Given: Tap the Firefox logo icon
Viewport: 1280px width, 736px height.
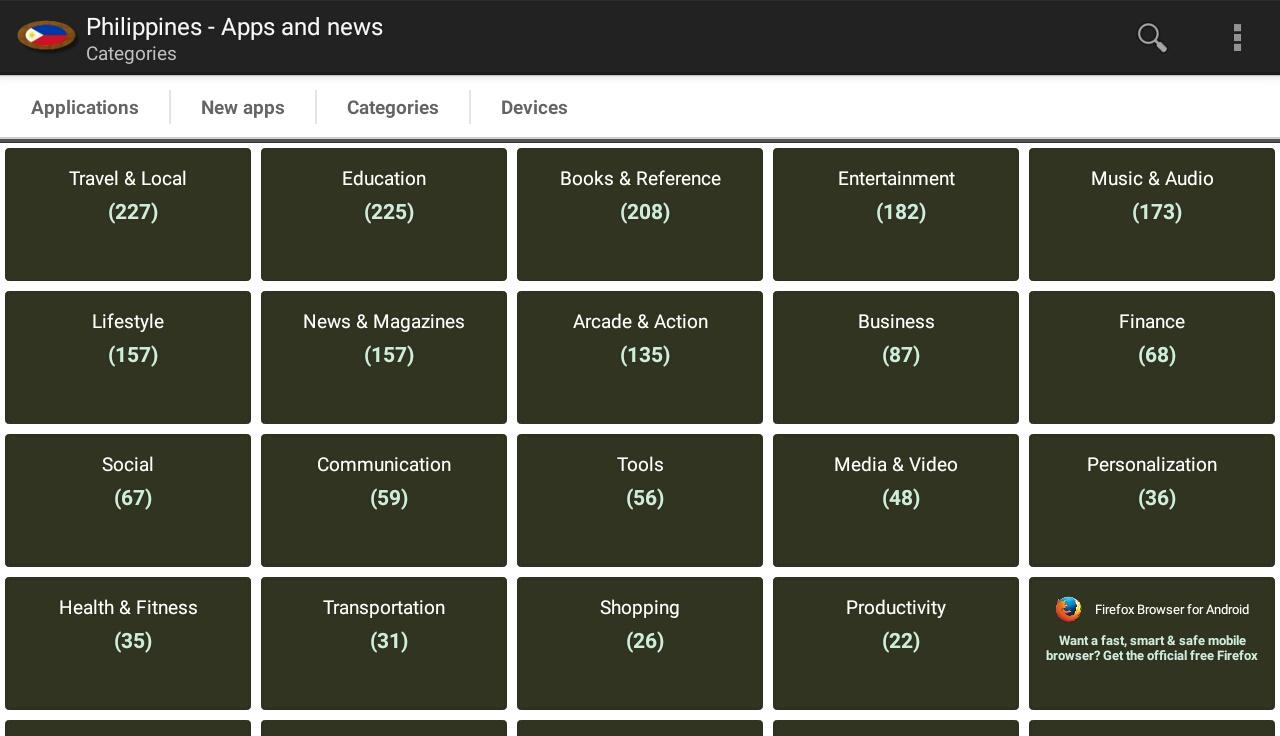Looking at the screenshot, I should pos(1068,609).
